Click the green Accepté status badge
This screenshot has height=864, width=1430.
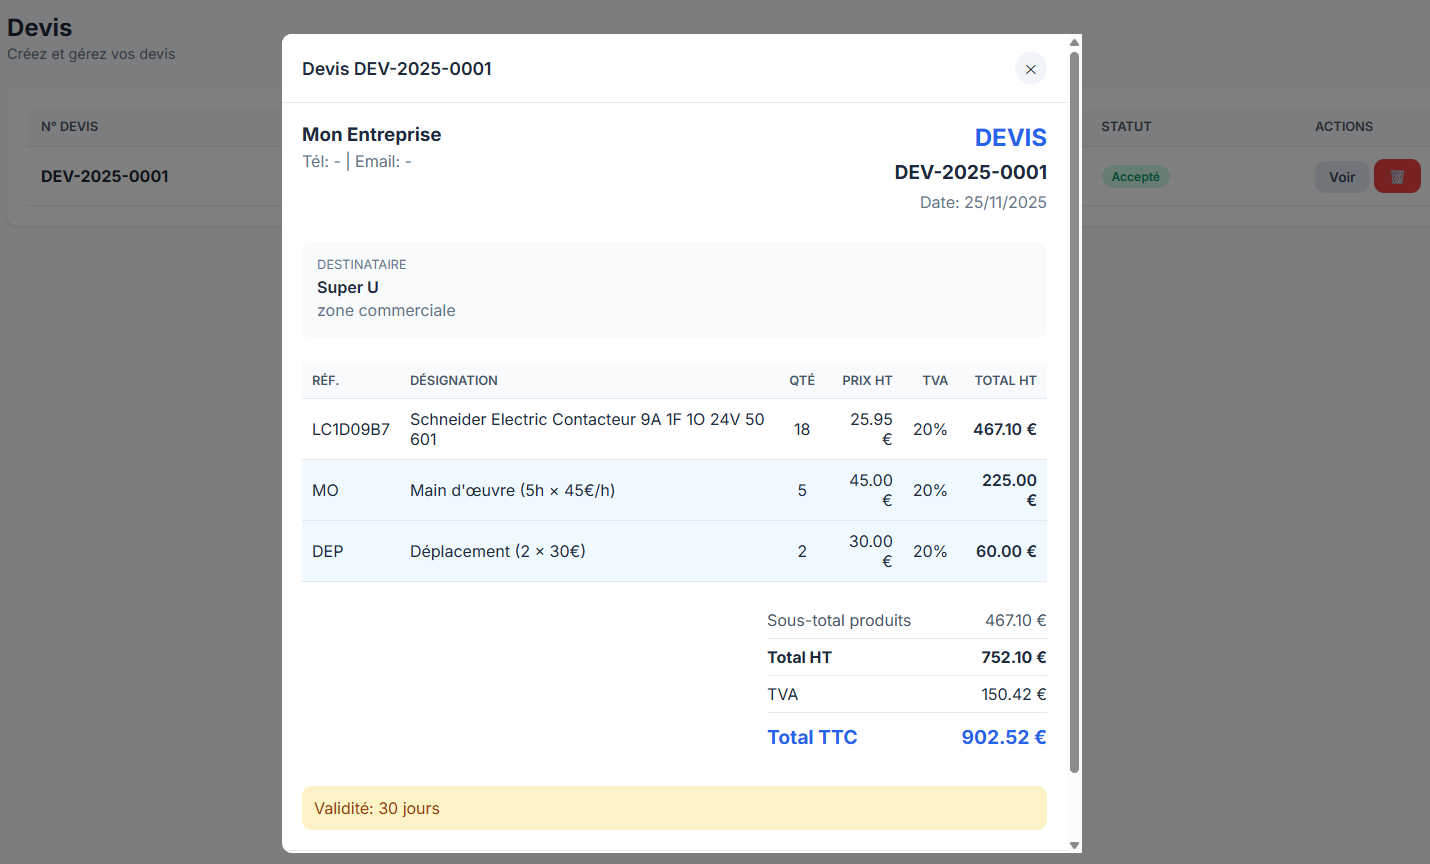tap(1135, 177)
